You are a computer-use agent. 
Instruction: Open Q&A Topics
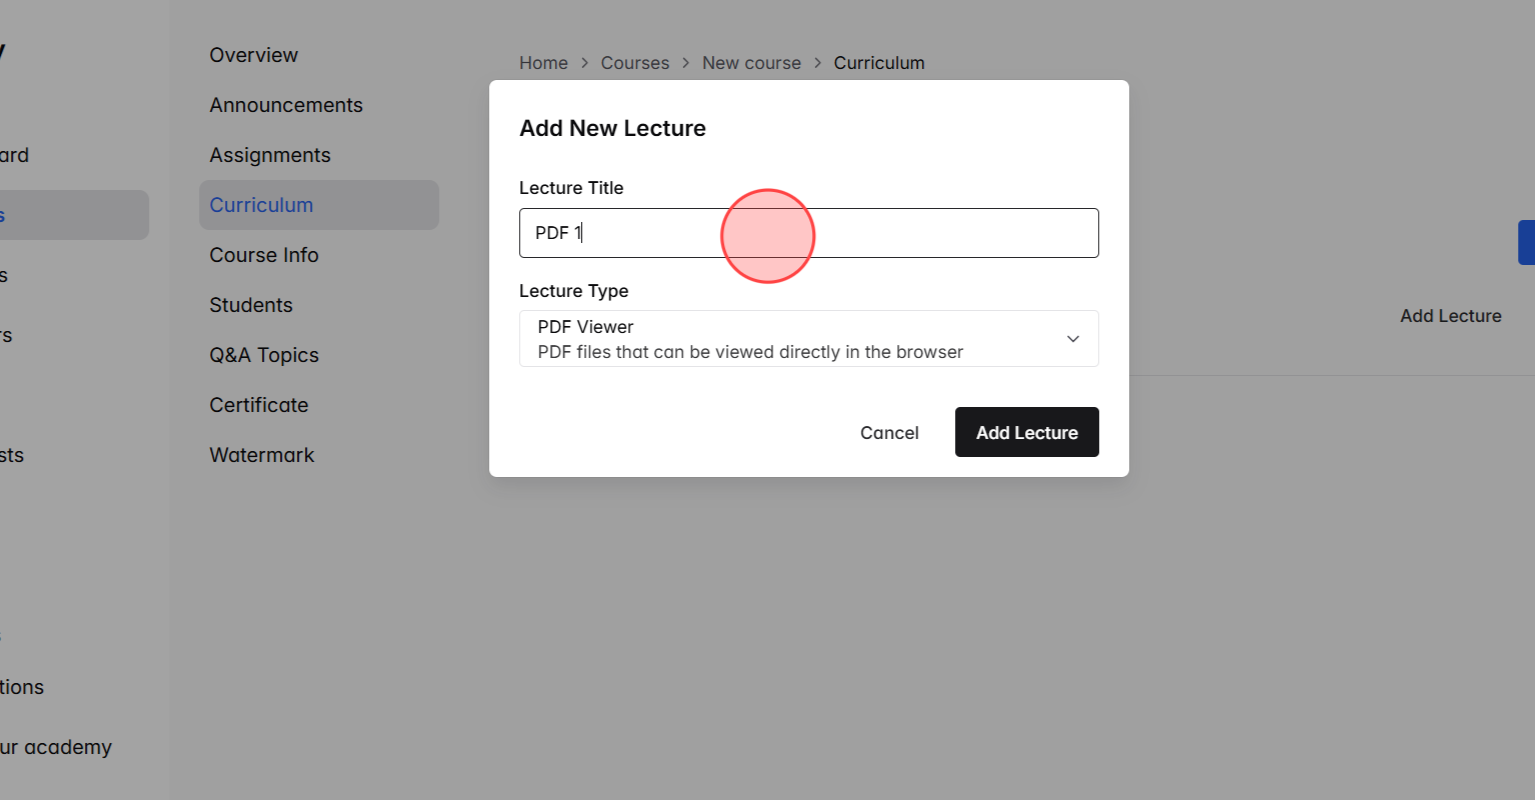263,354
